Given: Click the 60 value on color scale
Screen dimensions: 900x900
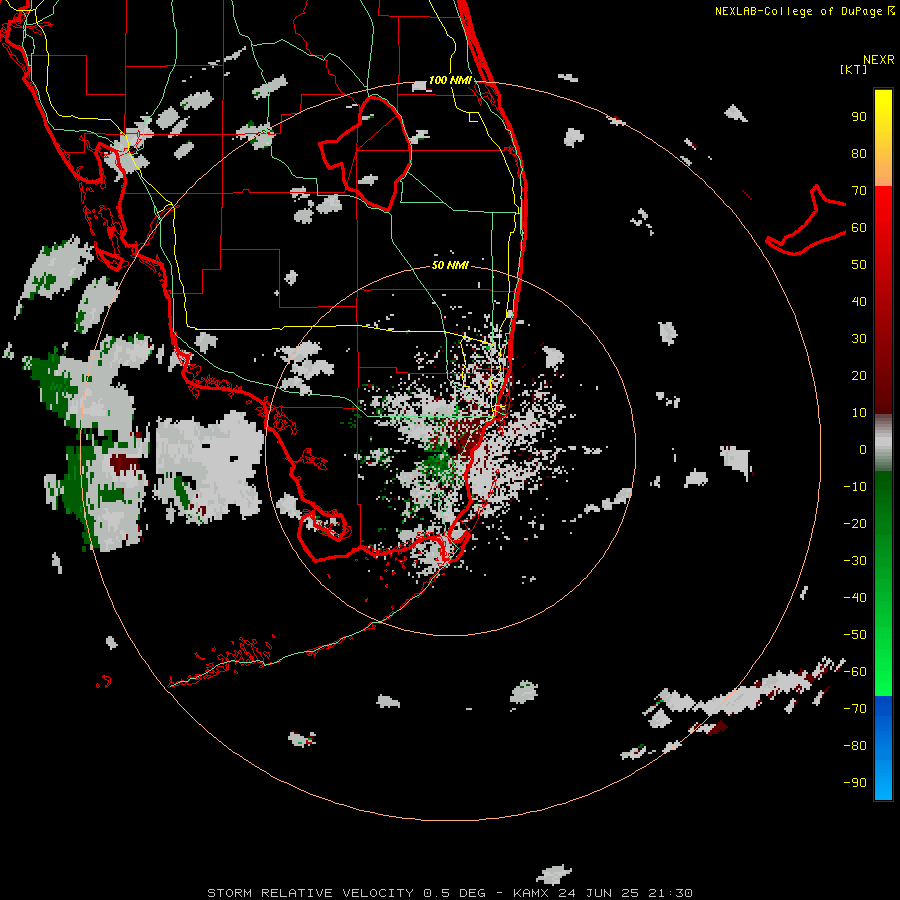Looking at the screenshot, I should click(x=859, y=227).
